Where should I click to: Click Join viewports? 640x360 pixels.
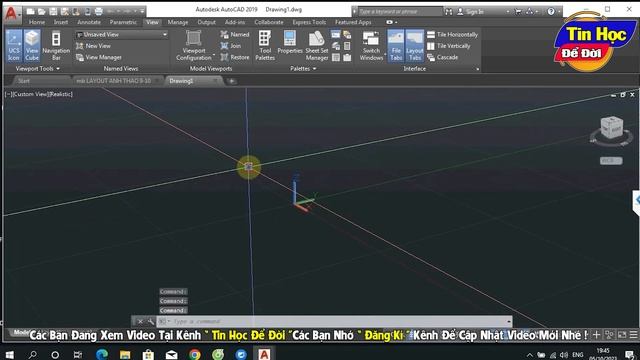231,46
